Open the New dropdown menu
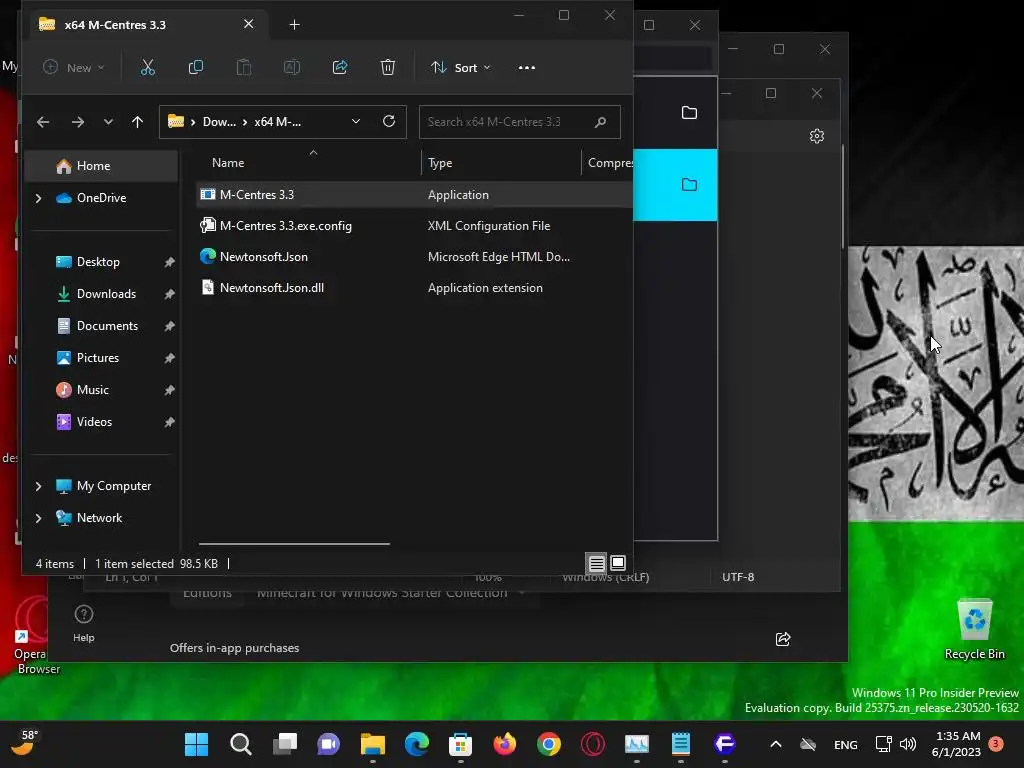1024x768 pixels. [73, 67]
